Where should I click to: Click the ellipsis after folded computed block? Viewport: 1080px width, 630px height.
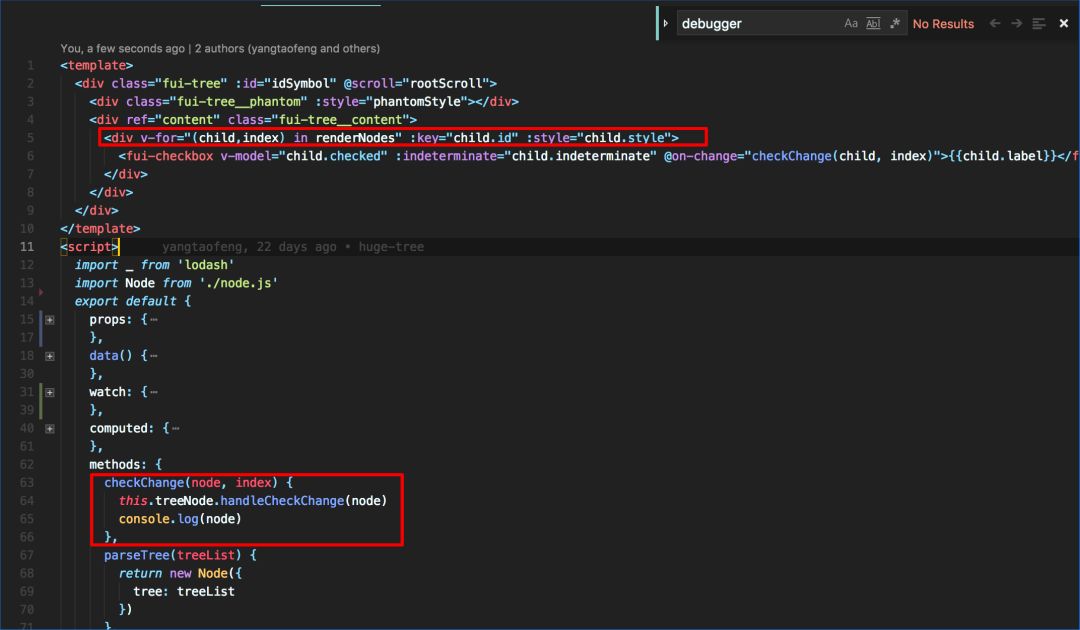point(175,428)
